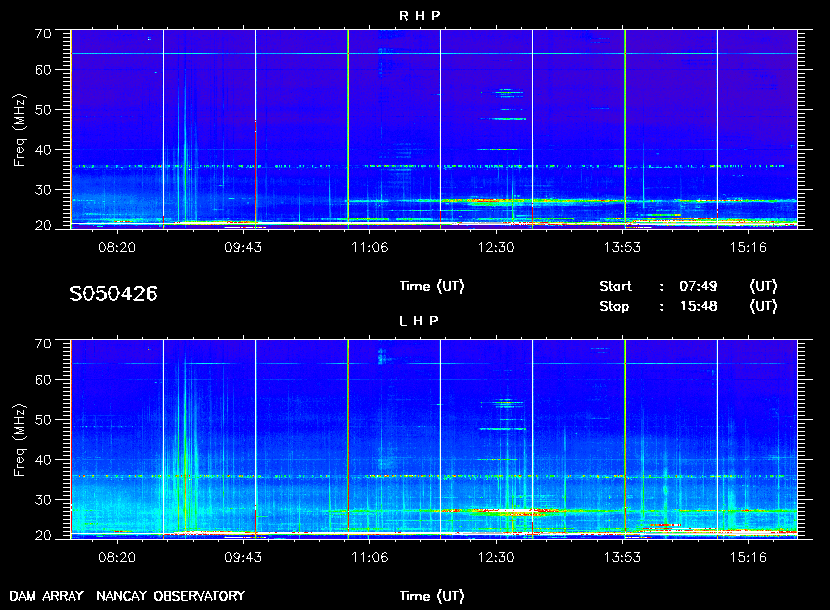
Task: Click the "50" frequency tick on LHP axis
Action: click(x=43, y=420)
